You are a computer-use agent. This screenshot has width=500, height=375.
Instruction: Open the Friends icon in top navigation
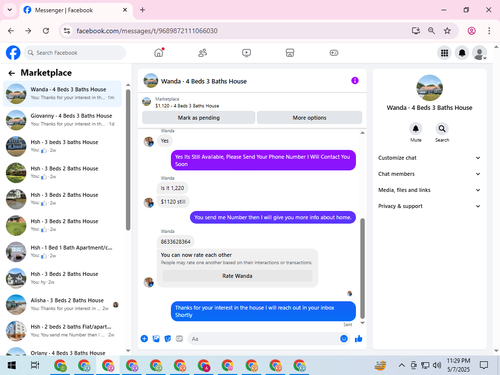click(202, 53)
